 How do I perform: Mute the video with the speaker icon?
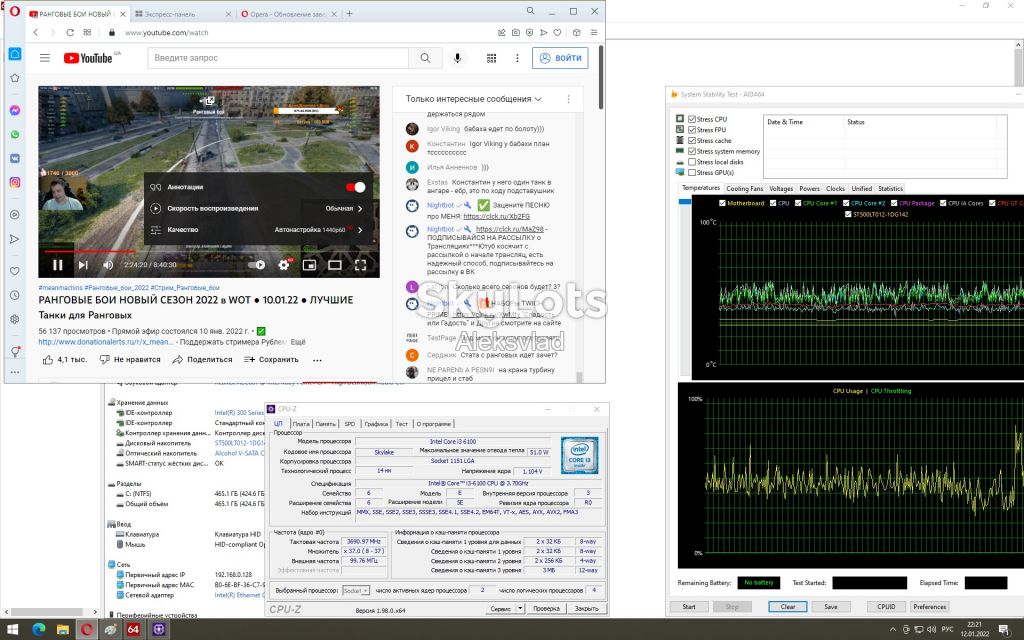coord(108,264)
